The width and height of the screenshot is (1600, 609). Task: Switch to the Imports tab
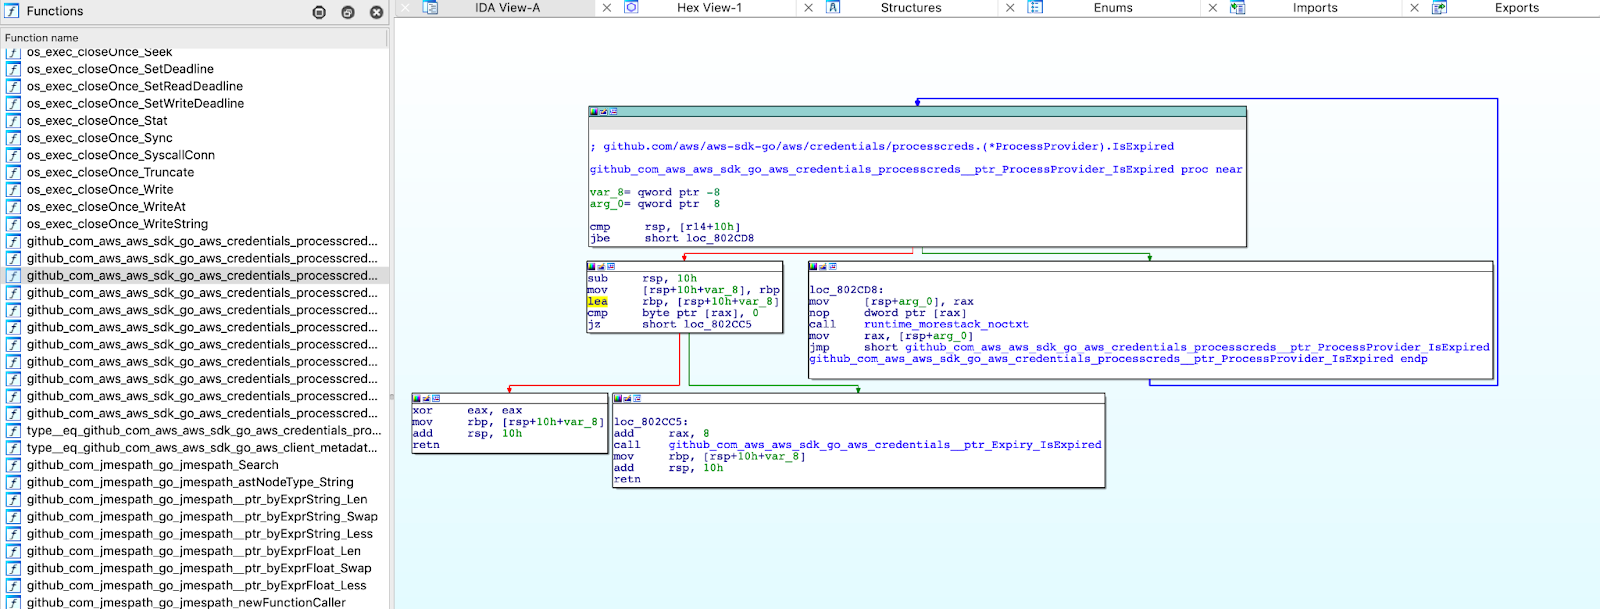click(x=1314, y=8)
